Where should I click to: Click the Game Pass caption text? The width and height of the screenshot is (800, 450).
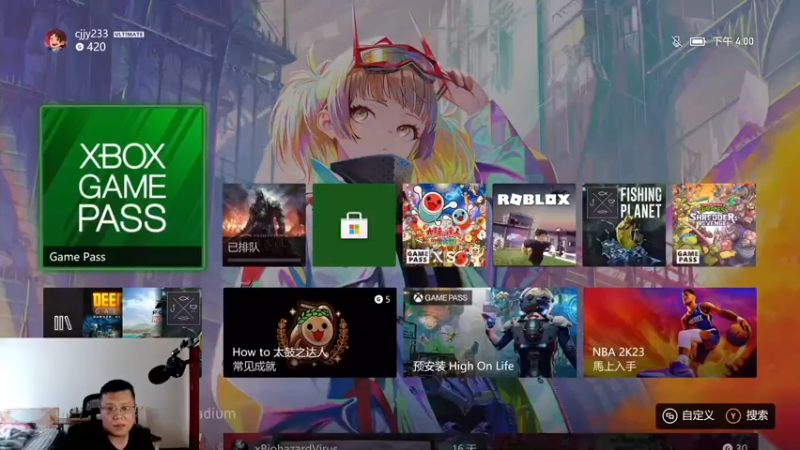[78, 257]
